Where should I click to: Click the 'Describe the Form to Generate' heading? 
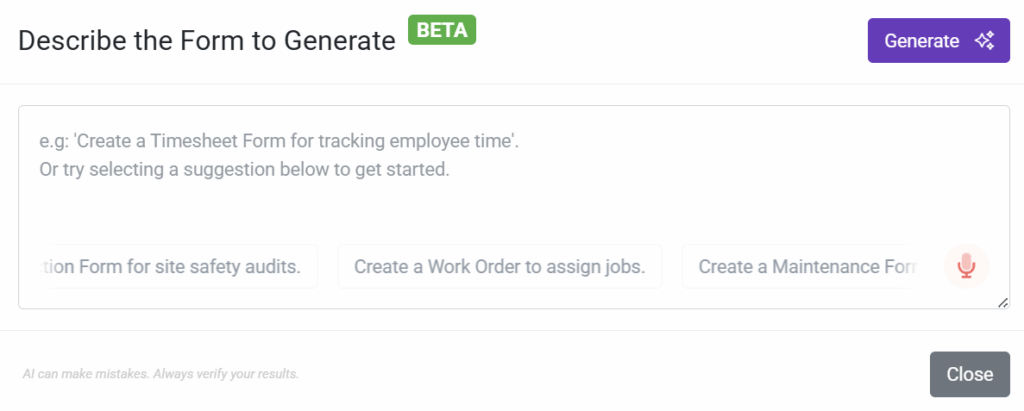coord(207,41)
